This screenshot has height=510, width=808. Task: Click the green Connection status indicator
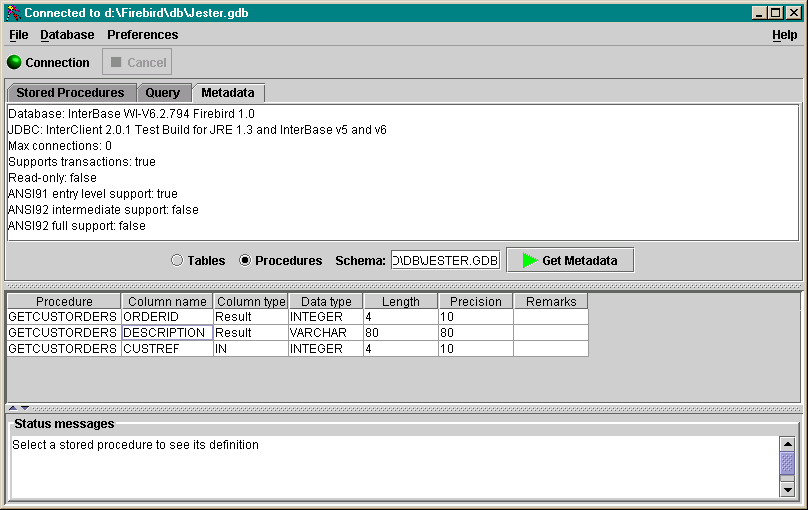click(14, 62)
